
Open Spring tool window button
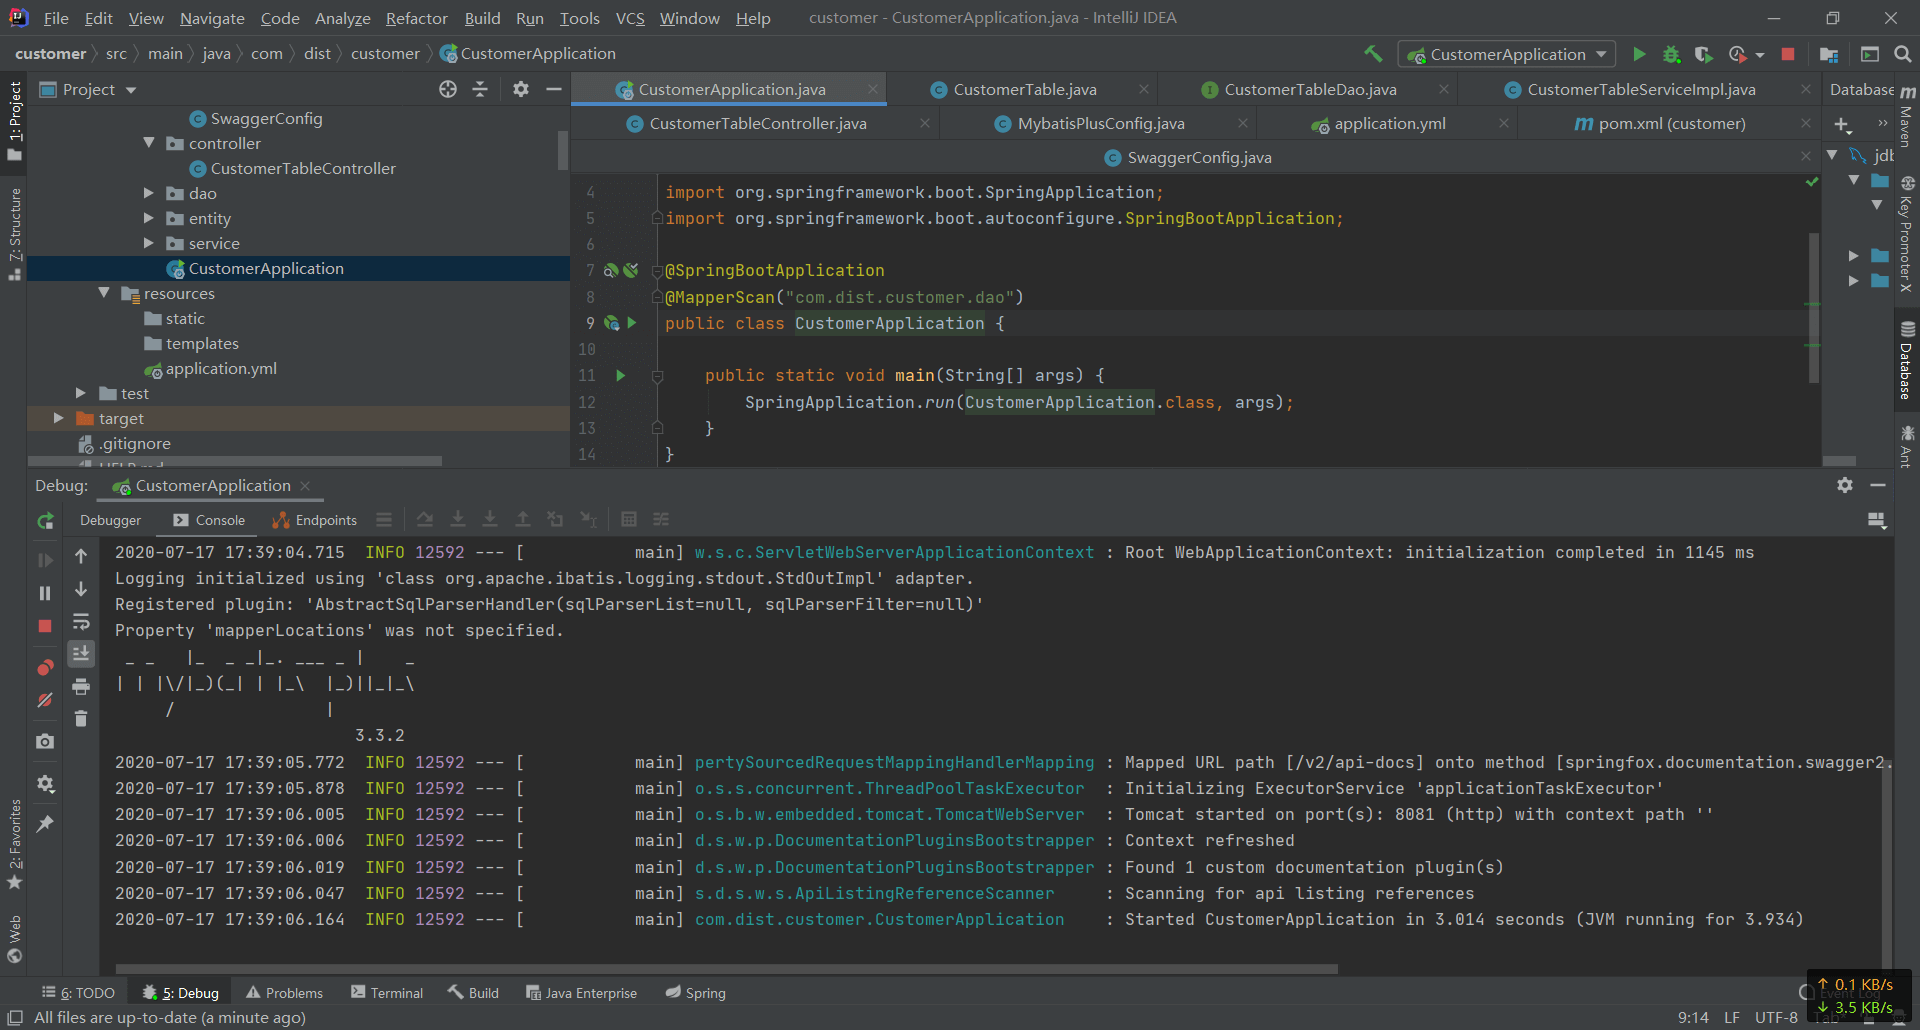coord(696,993)
